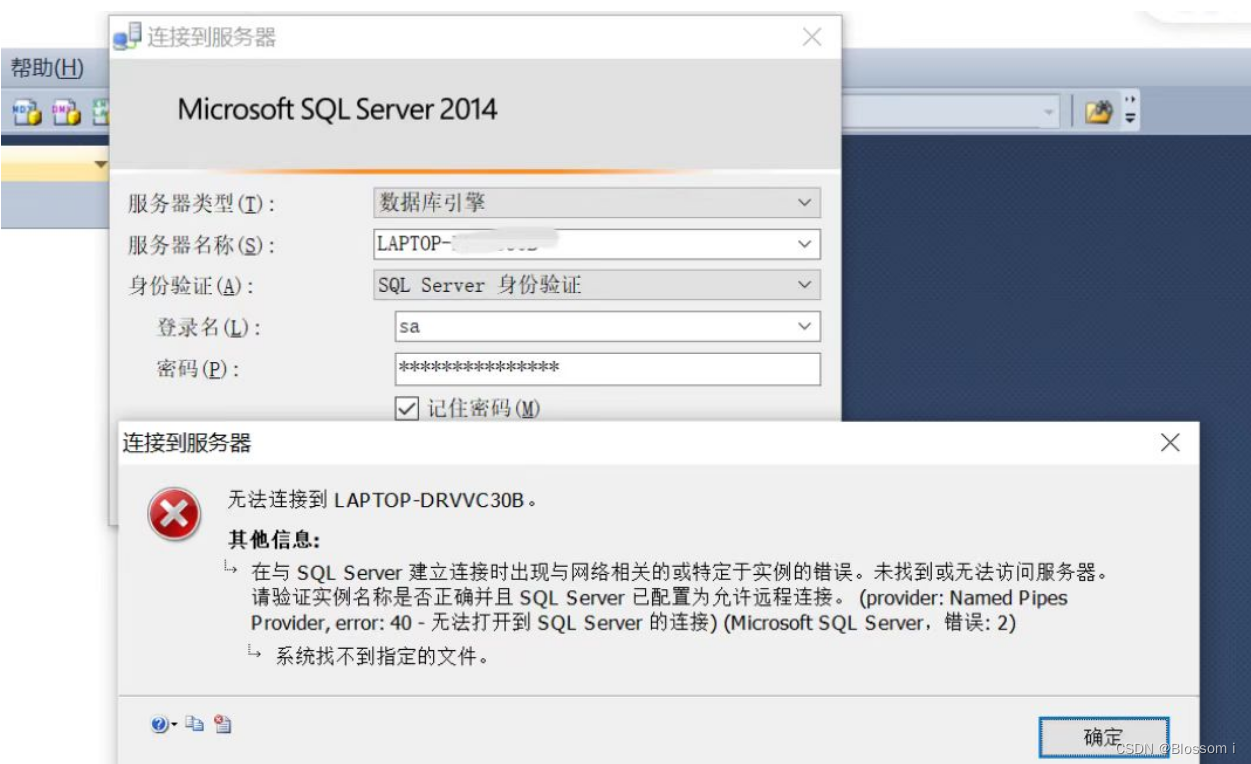Screen dimensions: 1251x764
Task: Expand the 服务器名称 combo box
Action: tap(804, 244)
